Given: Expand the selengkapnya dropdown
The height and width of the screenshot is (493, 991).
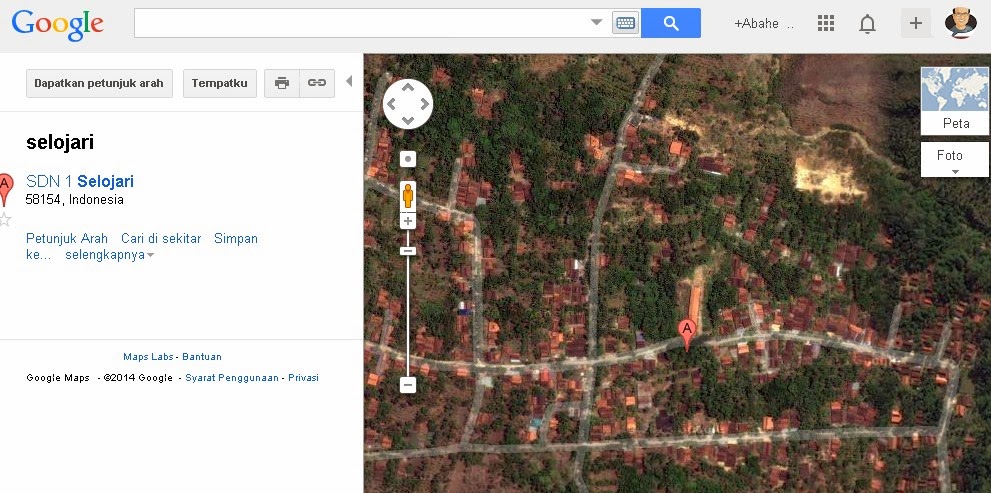Looking at the screenshot, I should [x=110, y=255].
